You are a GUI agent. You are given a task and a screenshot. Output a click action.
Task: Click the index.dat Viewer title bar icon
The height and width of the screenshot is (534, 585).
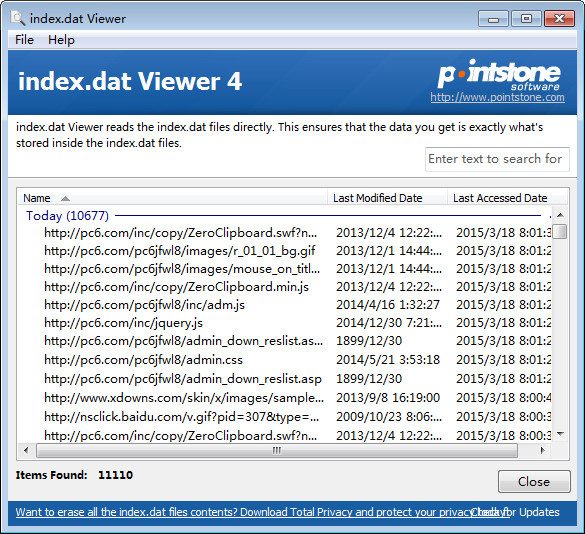pyautogui.click(x=18, y=18)
